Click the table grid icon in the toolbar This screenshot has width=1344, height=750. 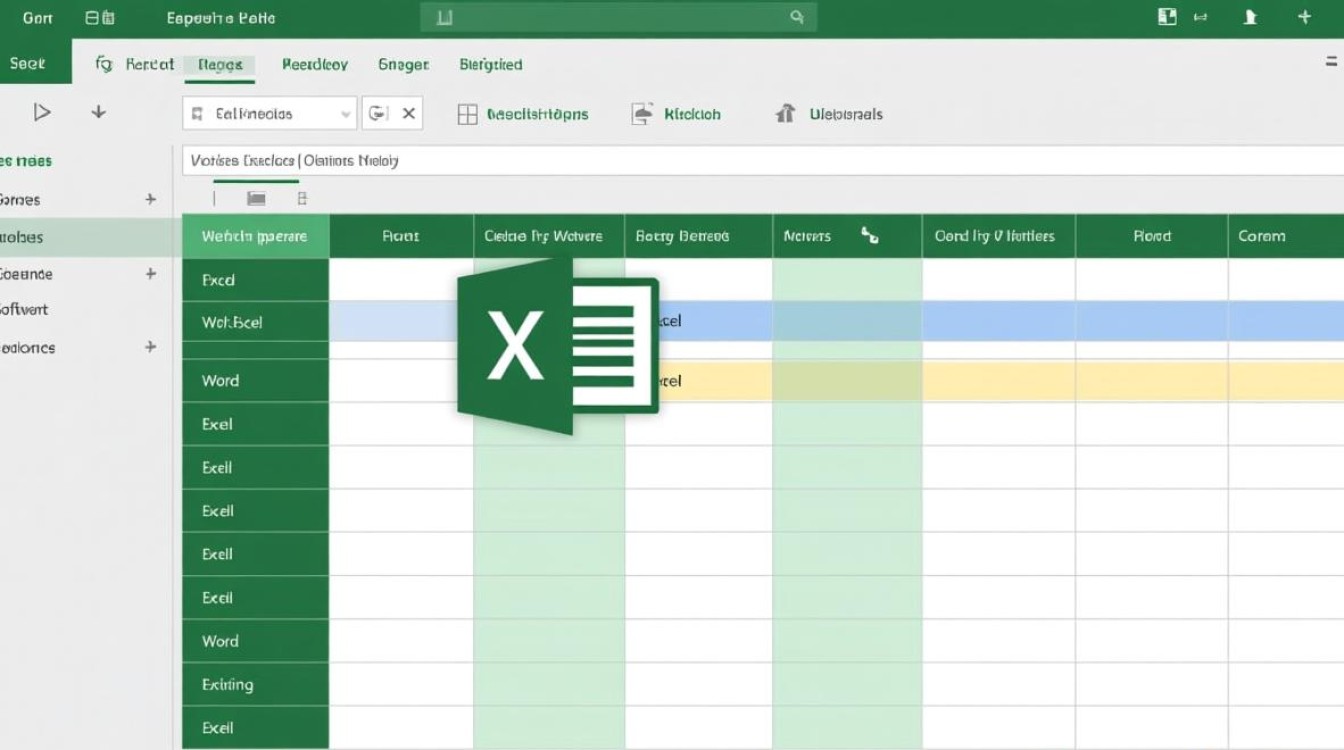click(x=467, y=114)
